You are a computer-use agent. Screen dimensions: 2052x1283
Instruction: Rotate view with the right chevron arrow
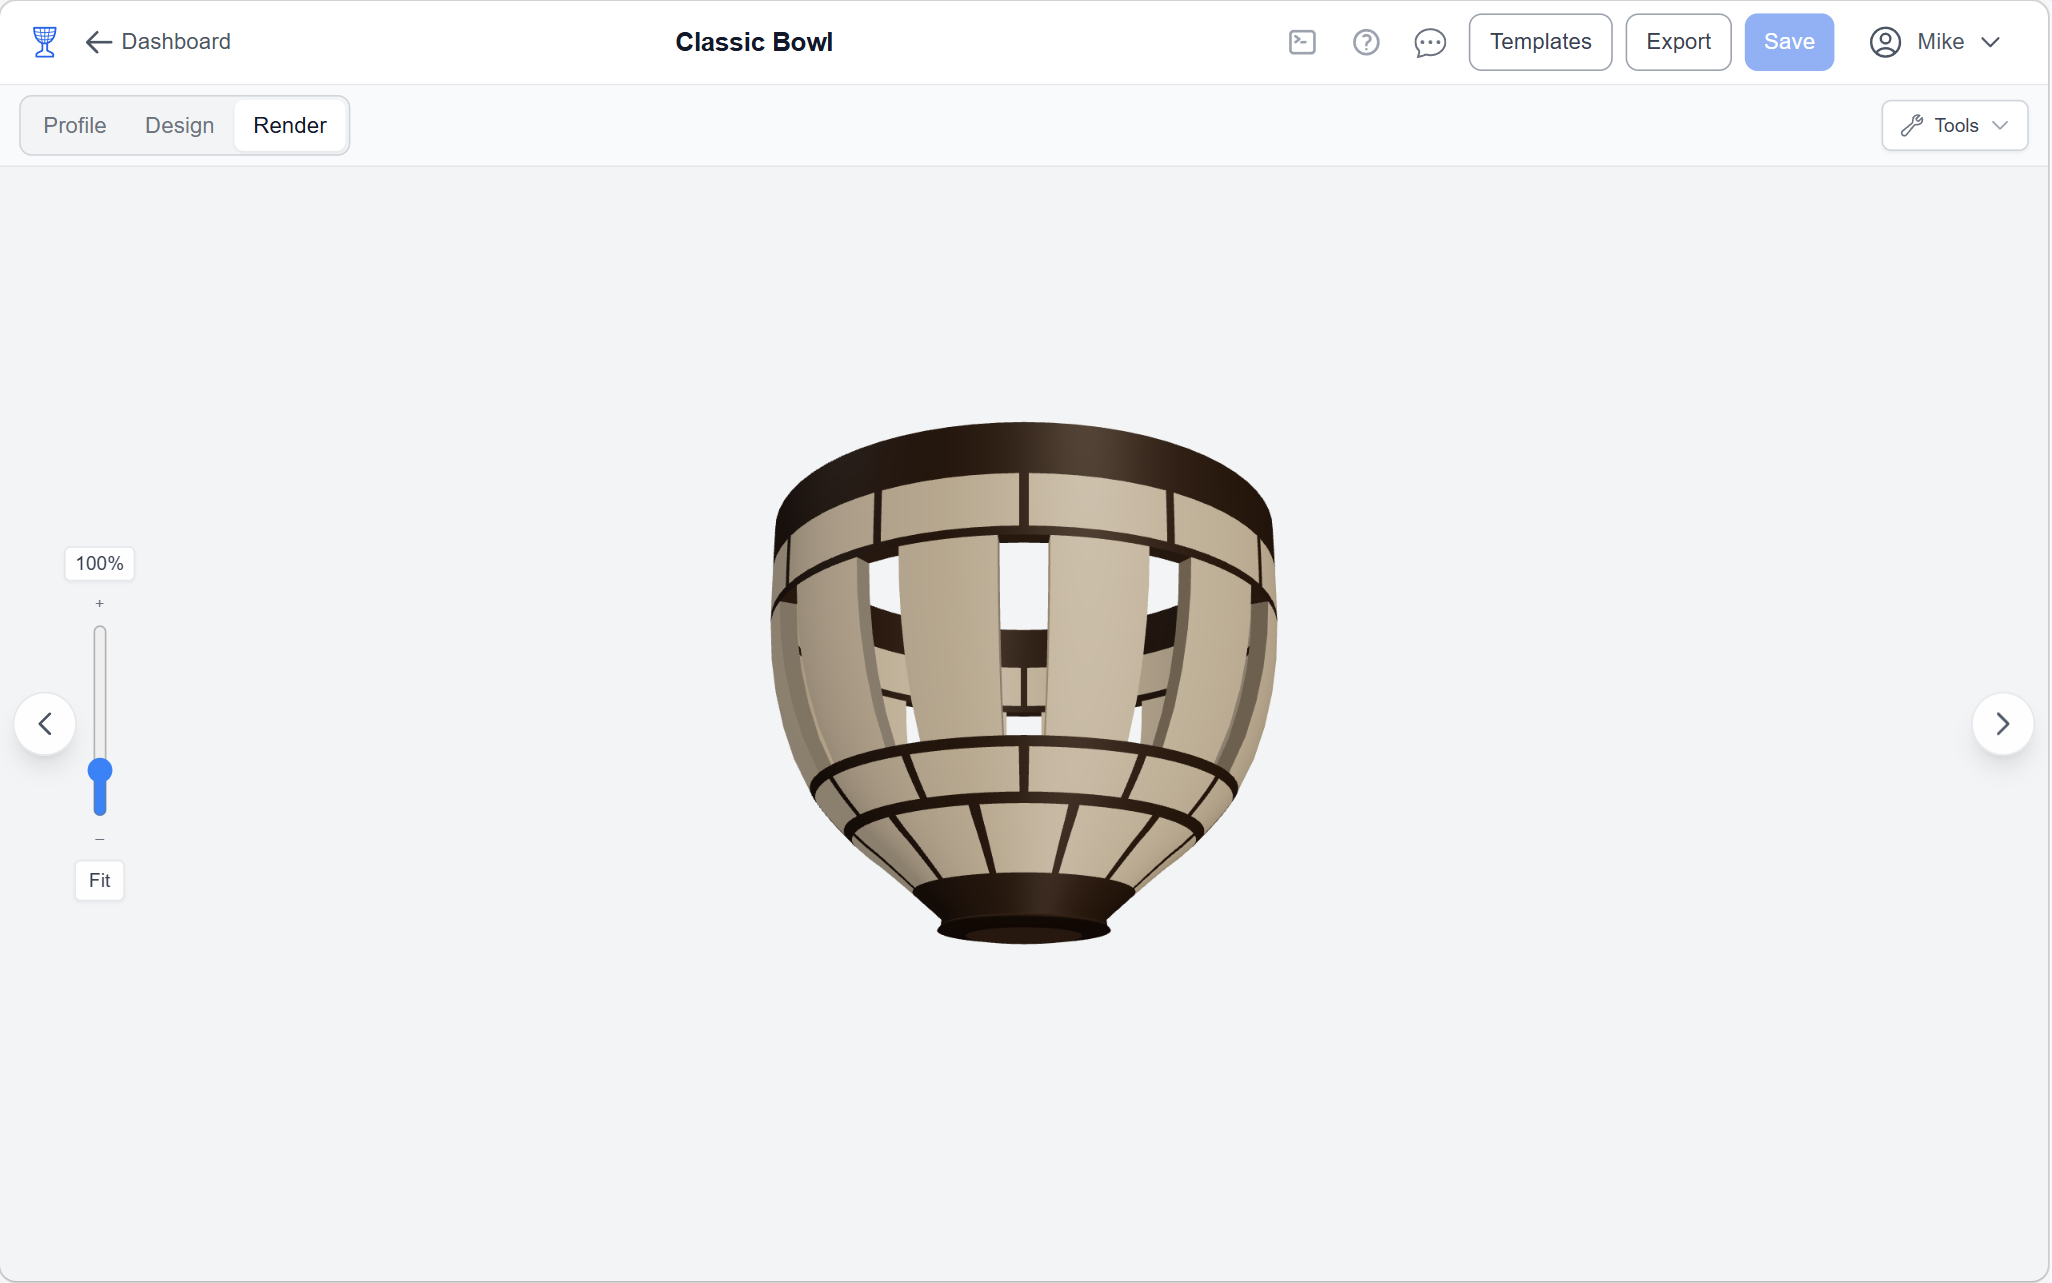pyautogui.click(x=2003, y=723)
